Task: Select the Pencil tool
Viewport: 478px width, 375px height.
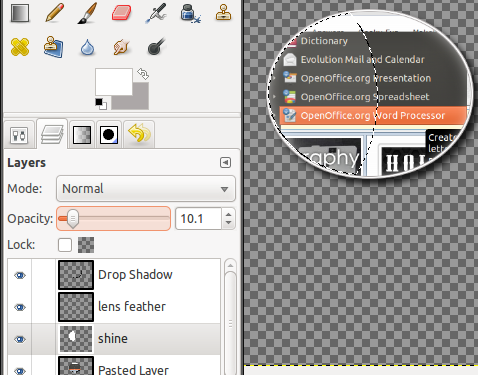Action: point(55,13)
